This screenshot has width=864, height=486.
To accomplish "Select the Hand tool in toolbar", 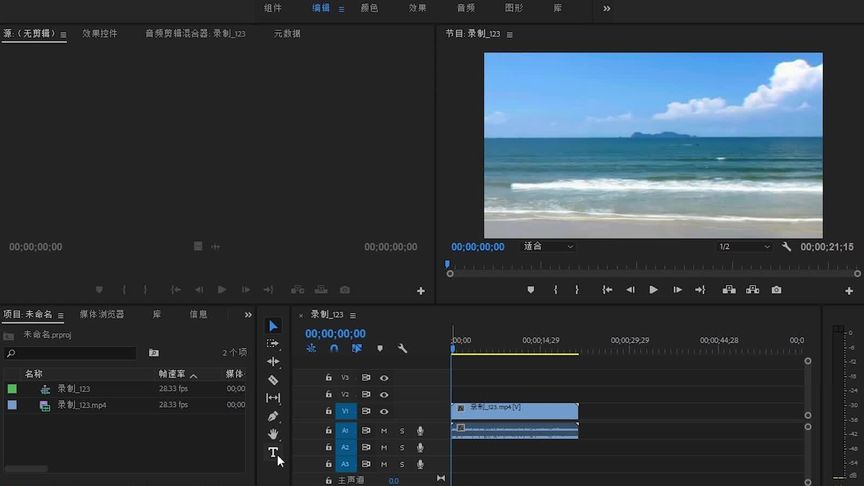I will coord(273,434).
